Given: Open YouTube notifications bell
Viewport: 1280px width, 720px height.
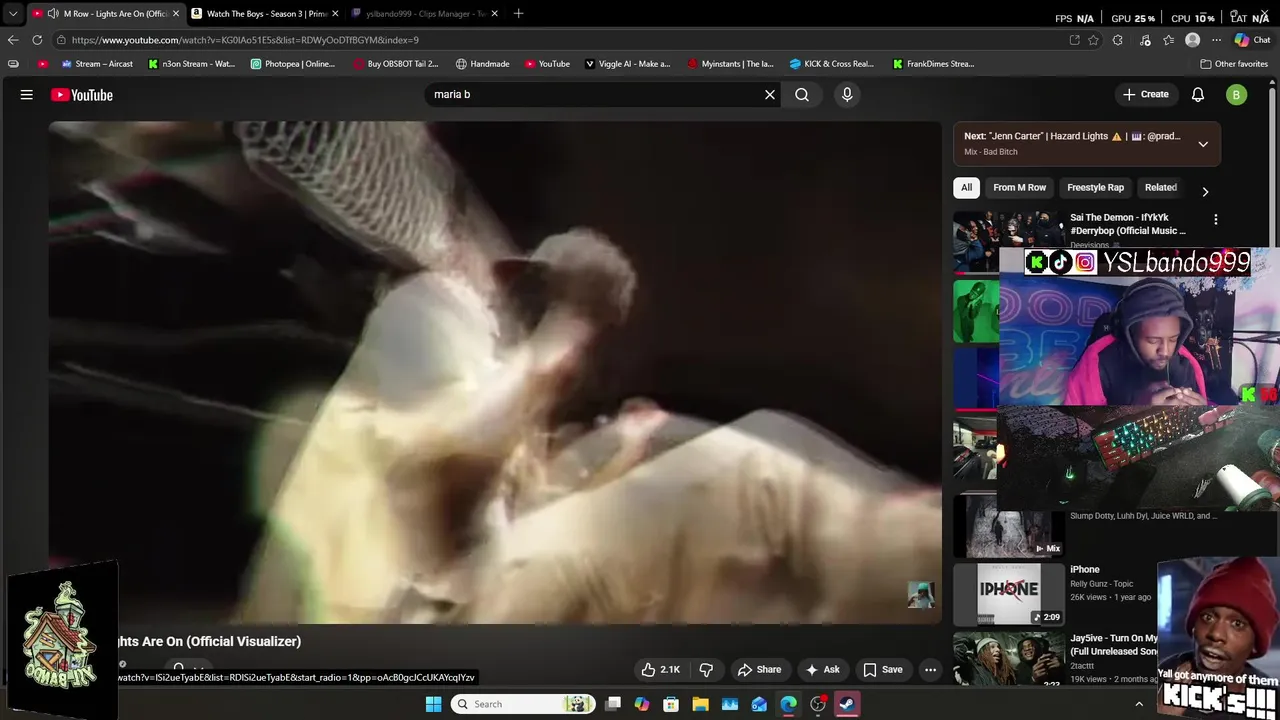Looking at the screenshot, I should pos(1198,95).
